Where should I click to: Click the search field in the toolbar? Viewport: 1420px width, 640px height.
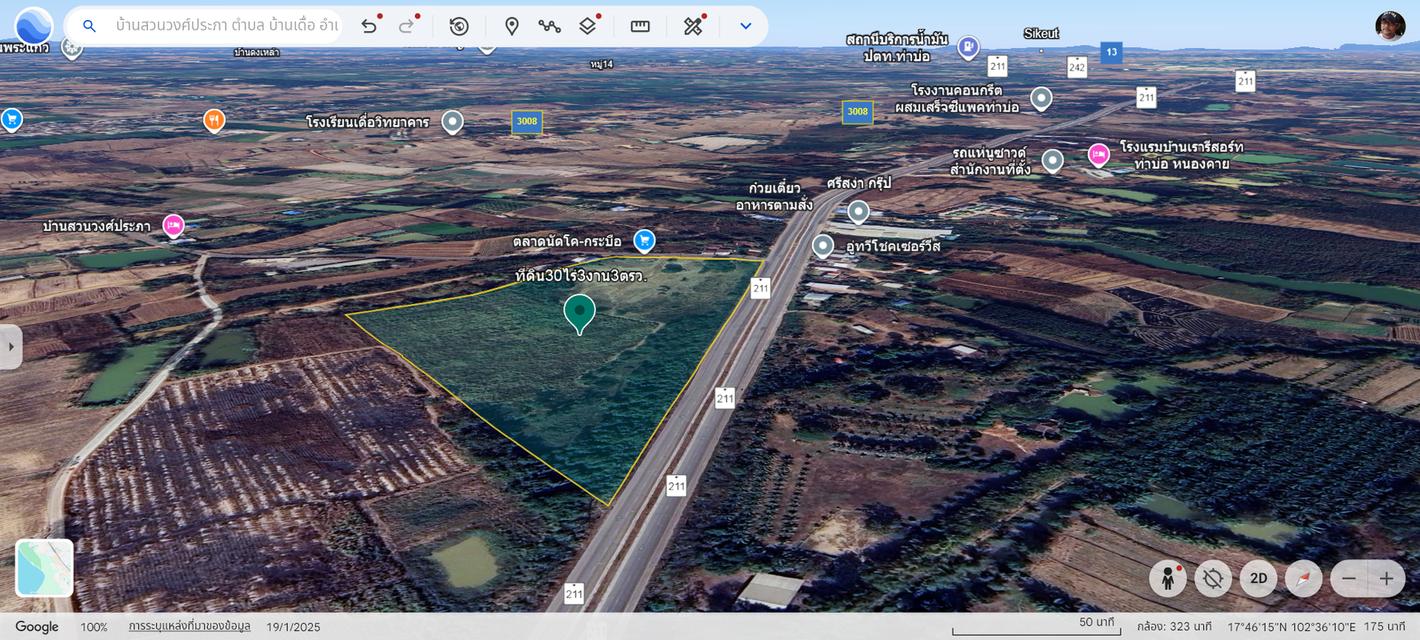tap(225, 26)
